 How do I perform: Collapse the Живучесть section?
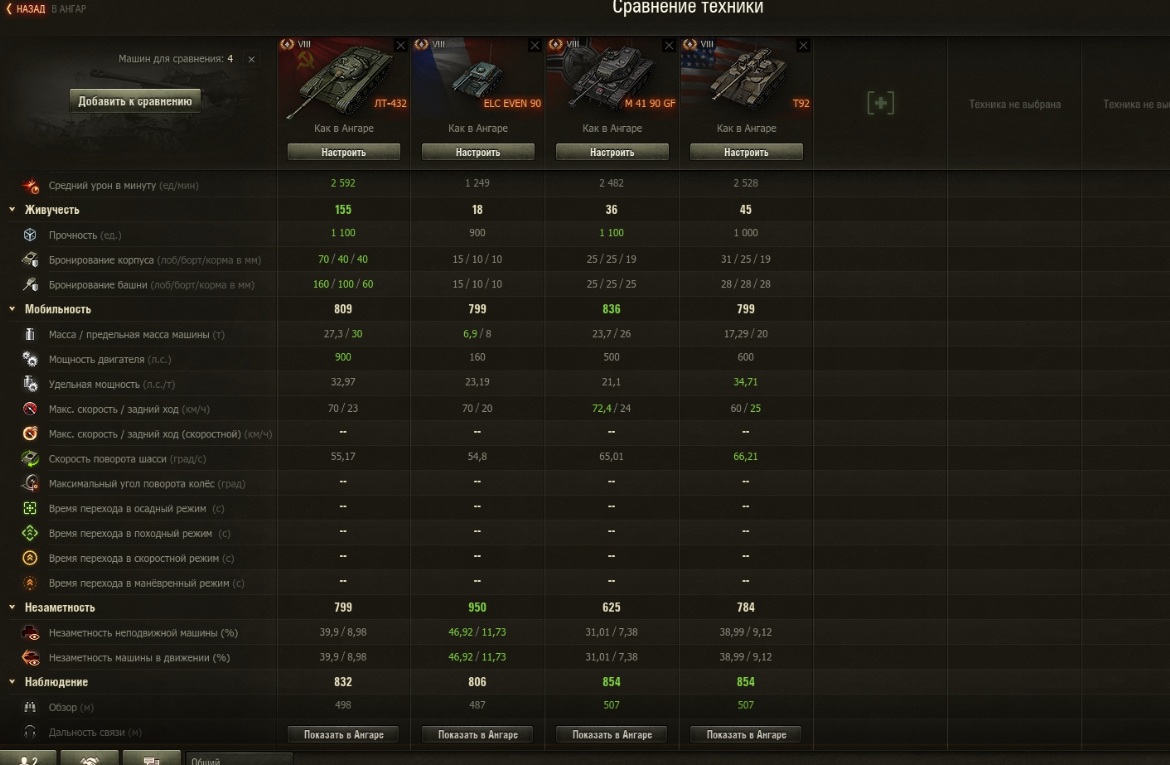(x=12, y=210)
